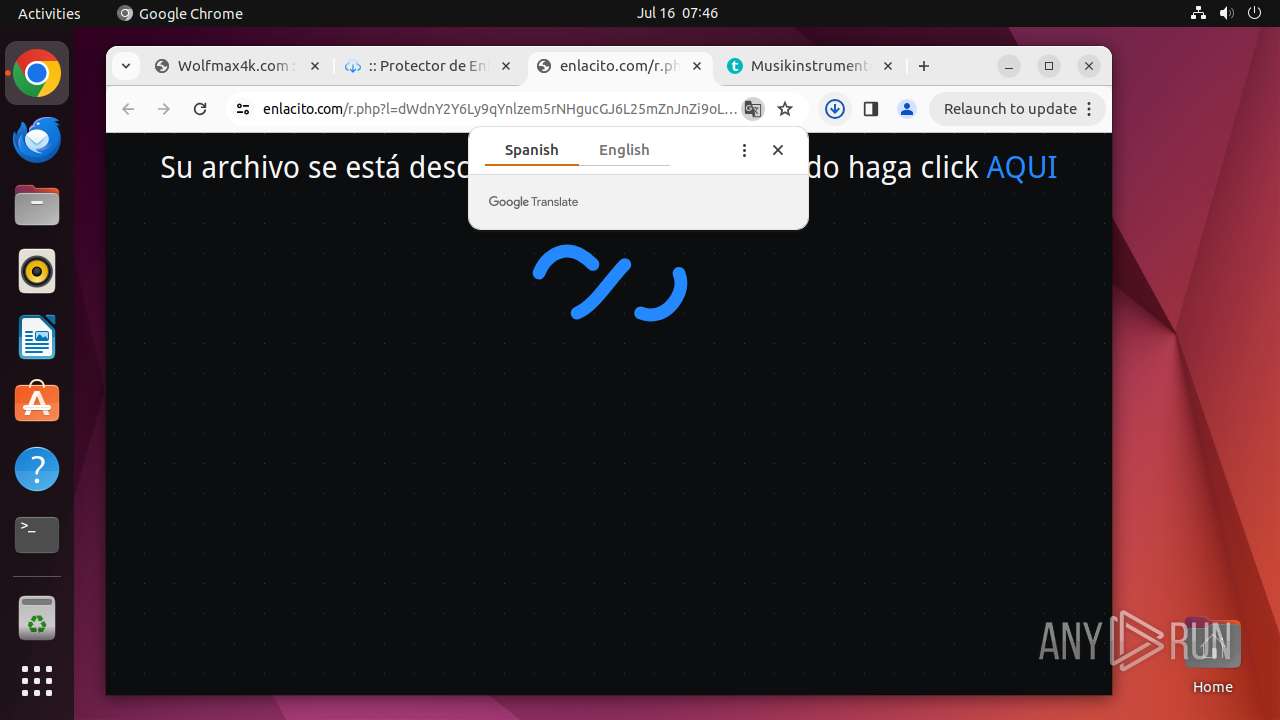Select Spanish in the Translate popup
This screenshot has width=1280, height=720.
[531, 150]
